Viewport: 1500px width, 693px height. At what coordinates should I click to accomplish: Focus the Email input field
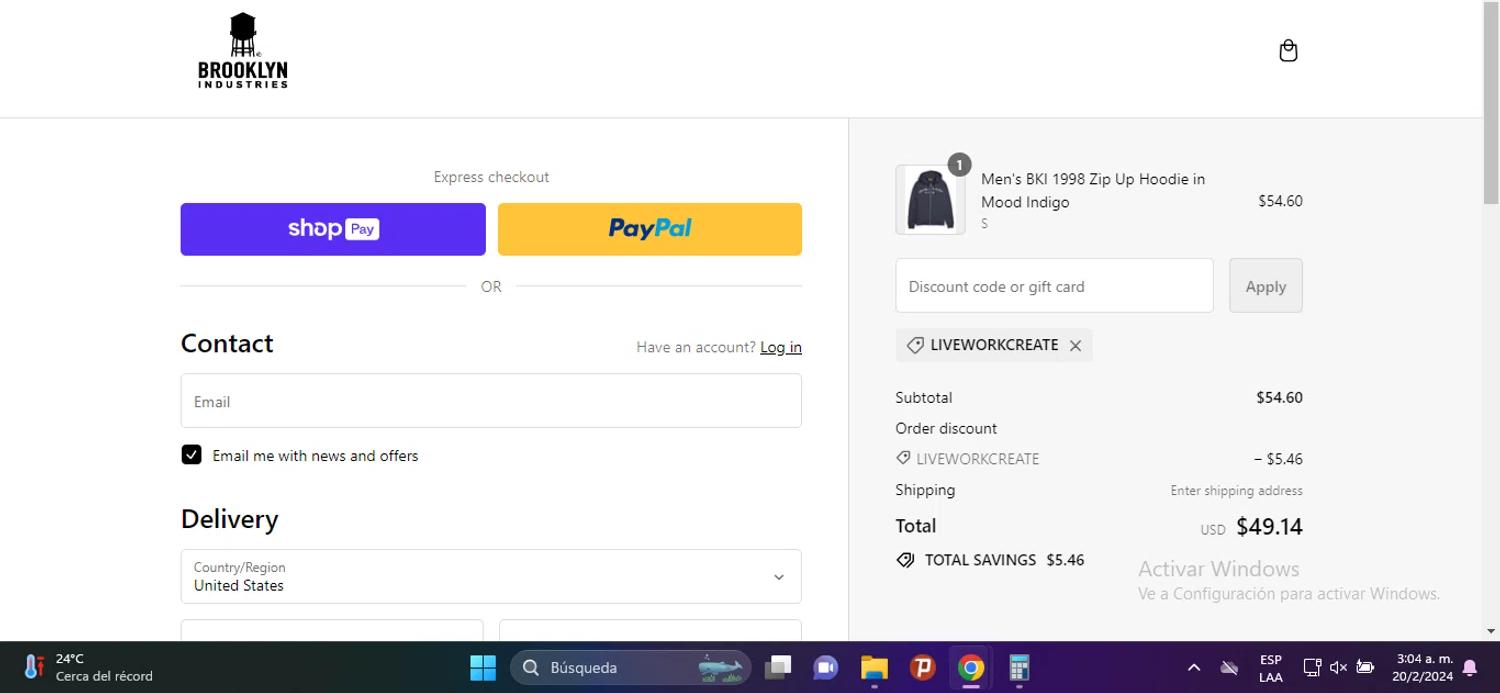(491, 401)
